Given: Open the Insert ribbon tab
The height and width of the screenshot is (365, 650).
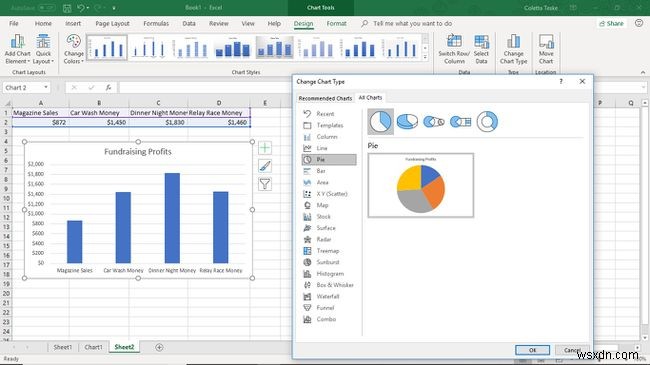Looking at the screenshot, I should coord(73,24).
